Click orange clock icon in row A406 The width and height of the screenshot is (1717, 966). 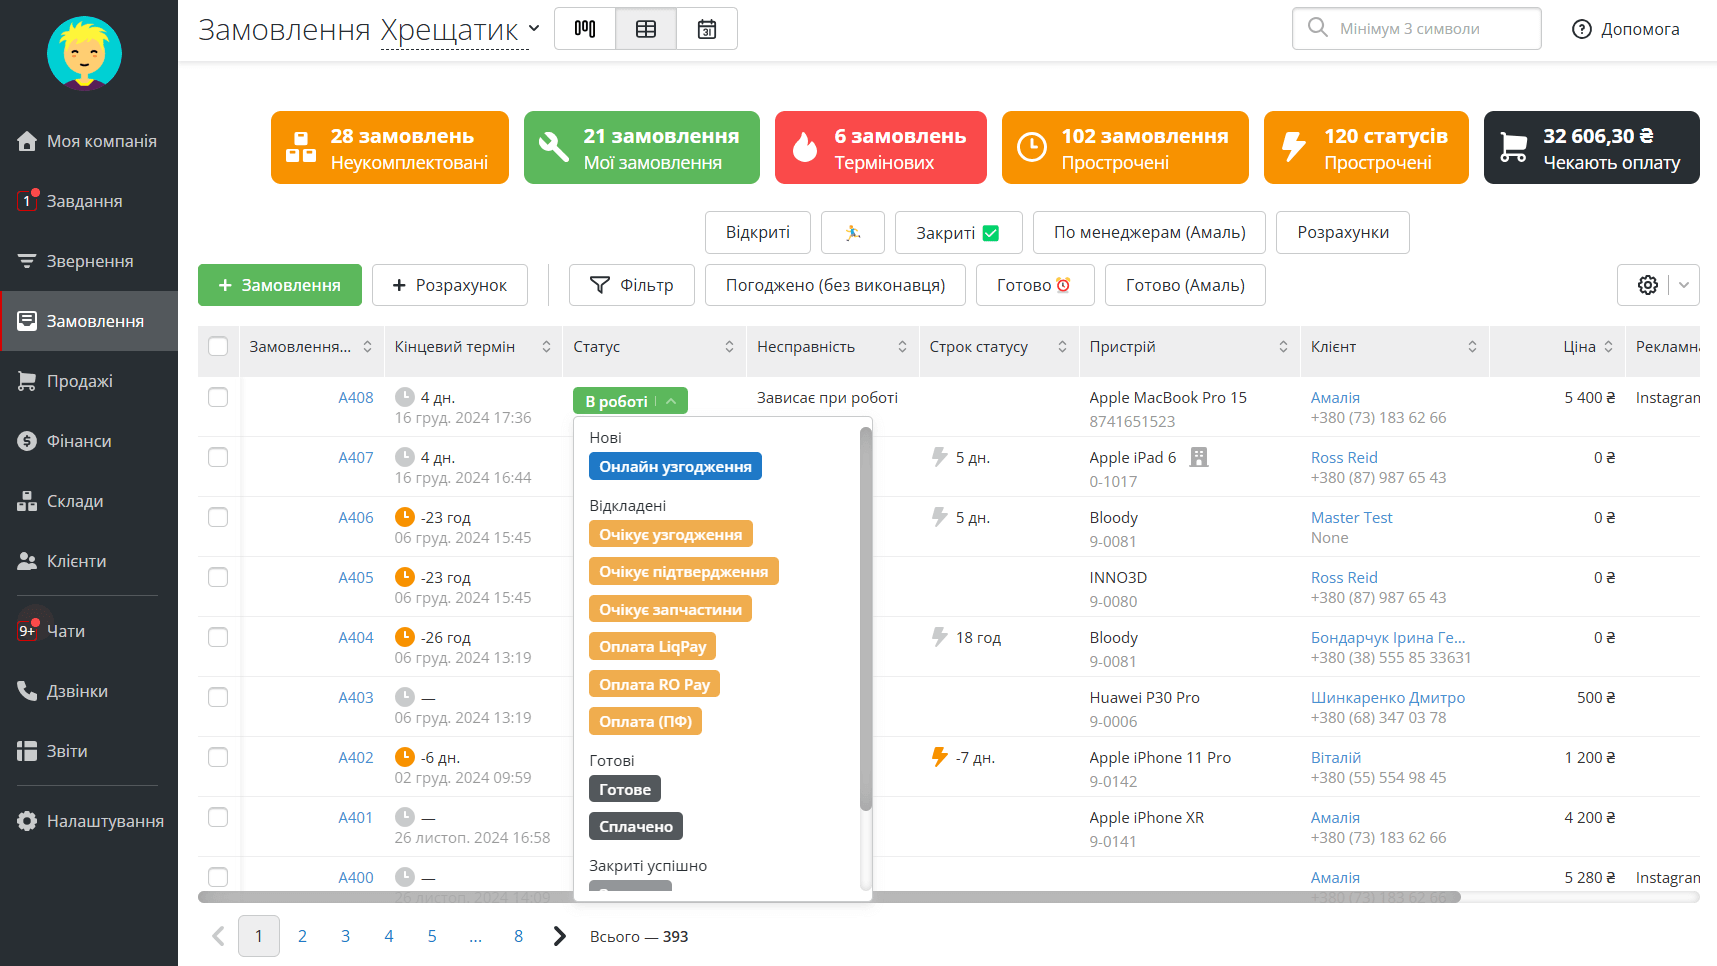pyautogui.click(x=405, y=517)
